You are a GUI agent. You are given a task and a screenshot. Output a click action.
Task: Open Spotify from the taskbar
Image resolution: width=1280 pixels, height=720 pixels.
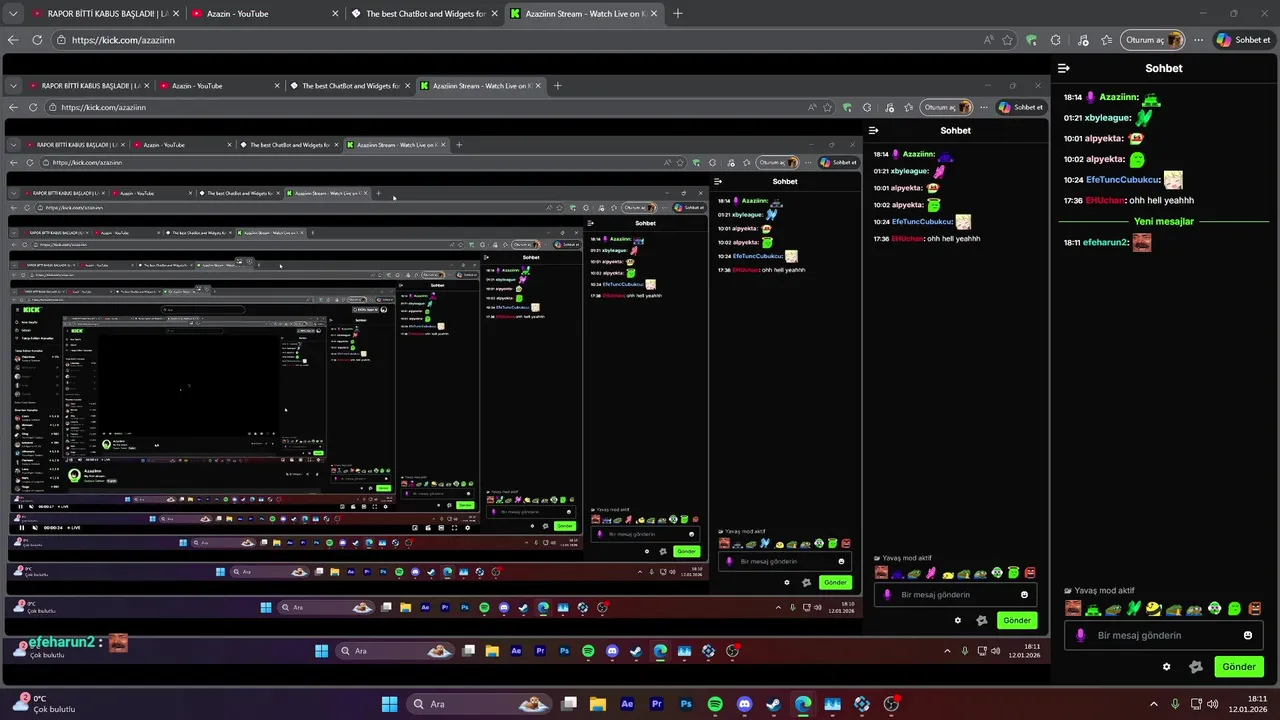pyautogui.click(x=715, y=704)
